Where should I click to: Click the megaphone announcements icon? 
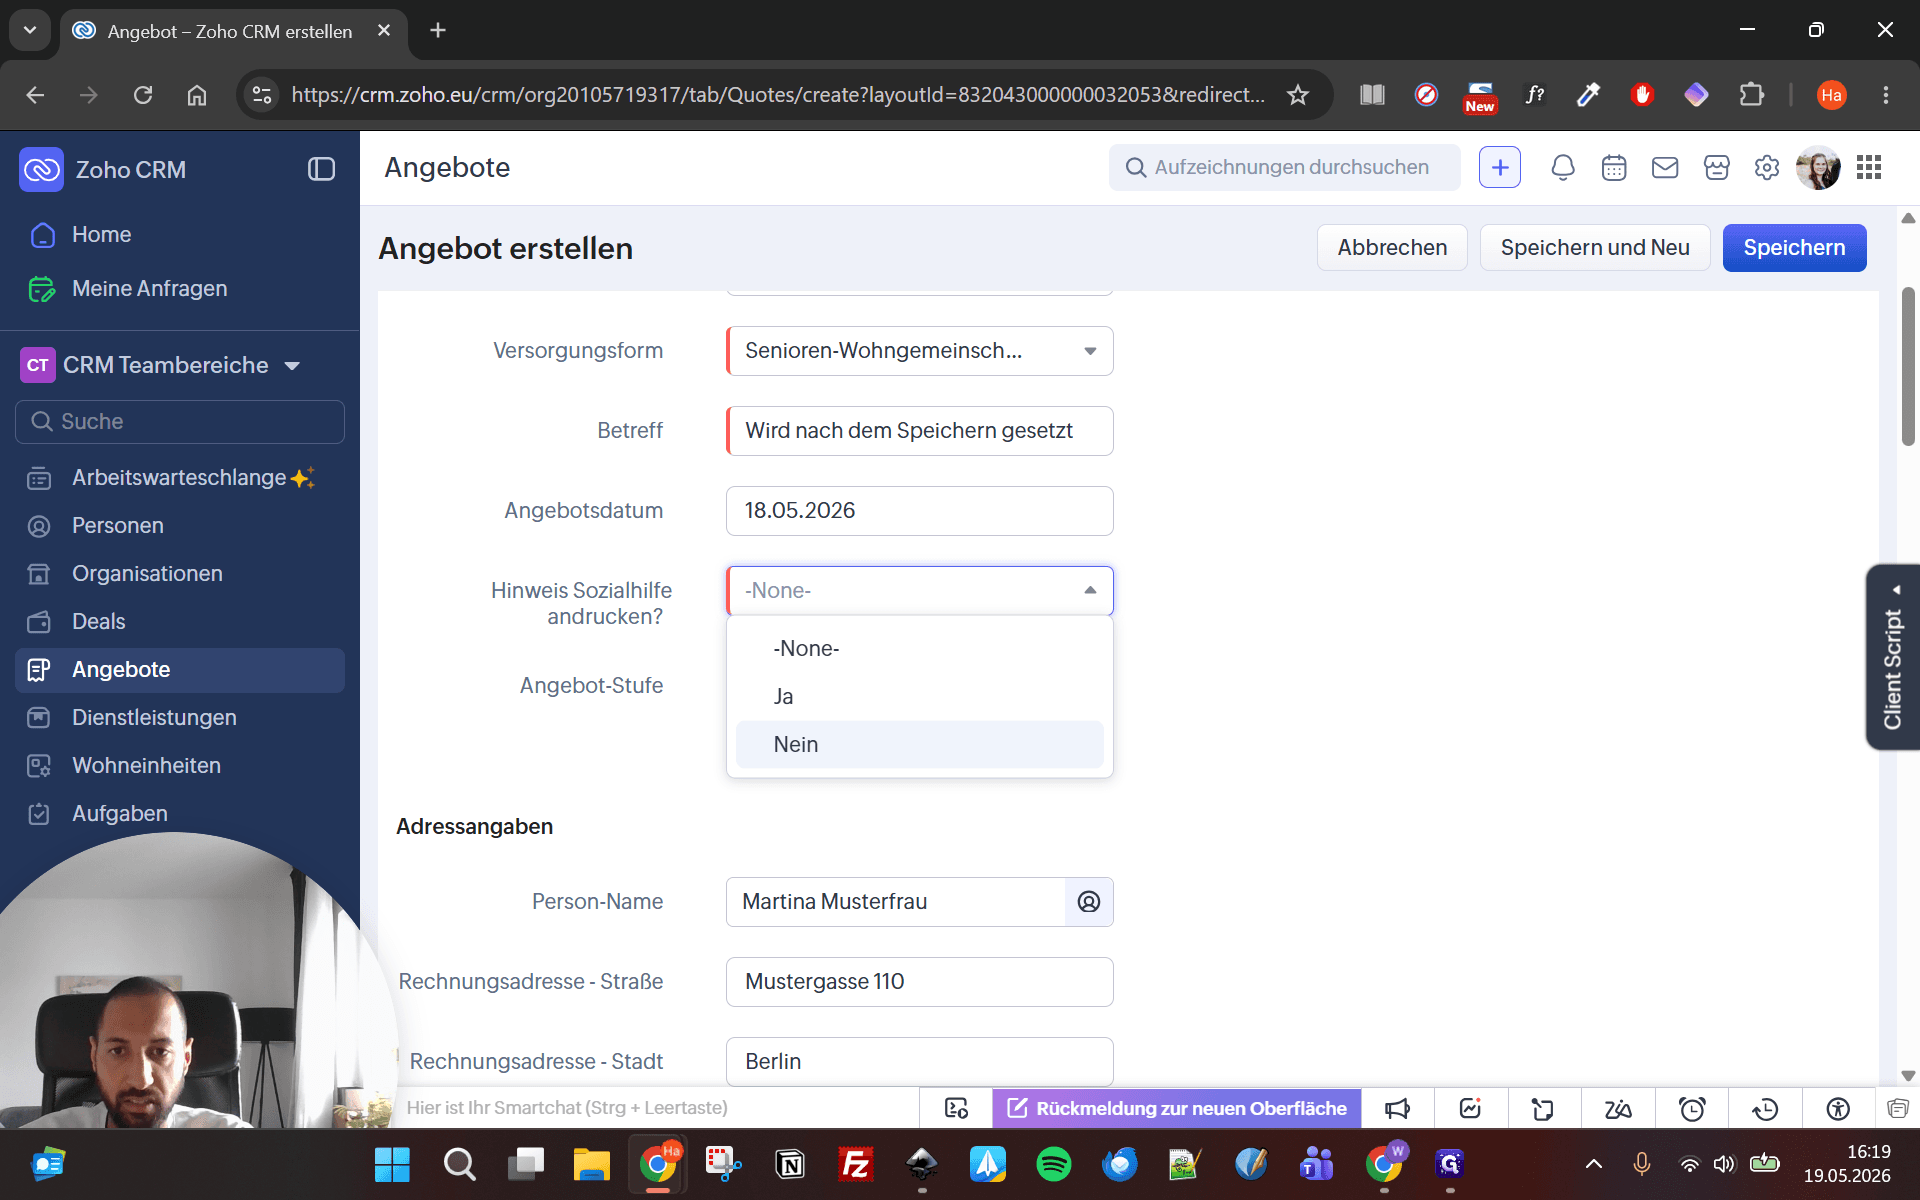click(x=1397, y=1108)
